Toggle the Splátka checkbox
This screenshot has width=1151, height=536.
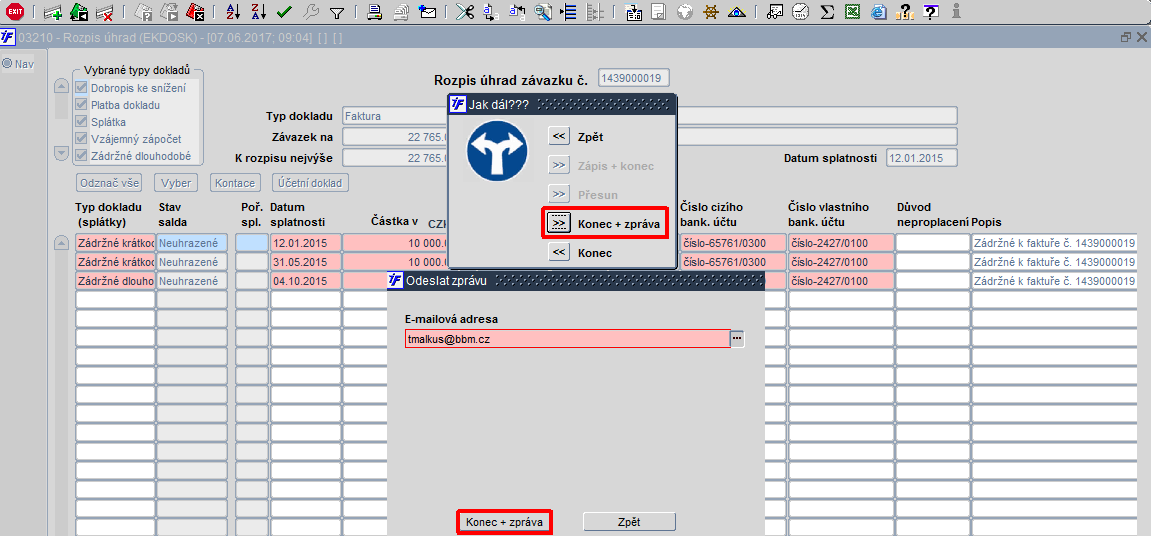pos(82,122)
